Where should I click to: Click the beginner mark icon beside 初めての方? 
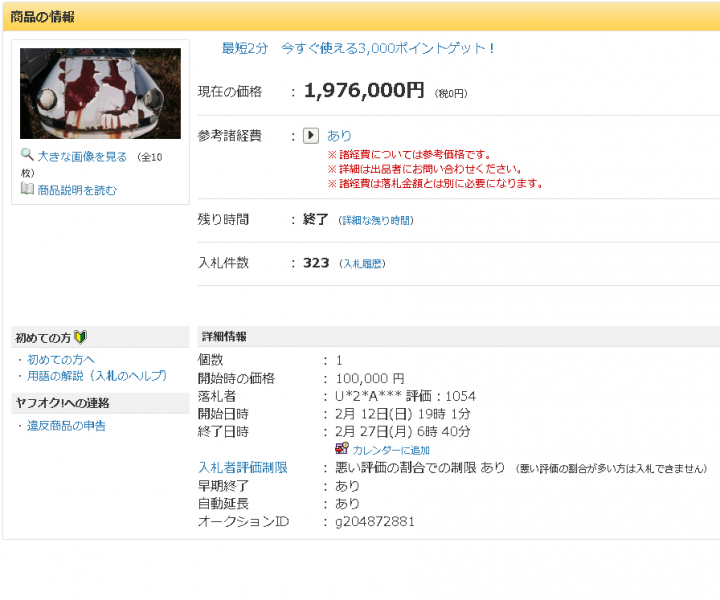coord(80,337)
